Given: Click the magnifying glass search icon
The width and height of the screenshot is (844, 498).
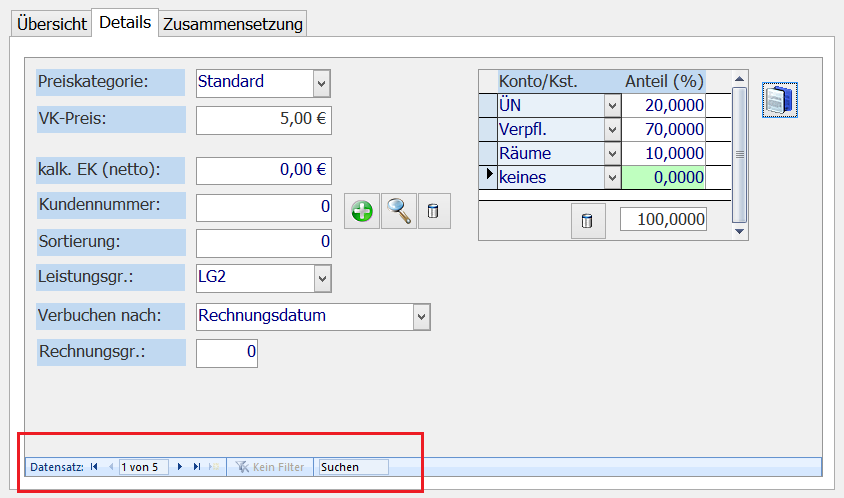Looking at the screenshot, I should pos(399,212).
